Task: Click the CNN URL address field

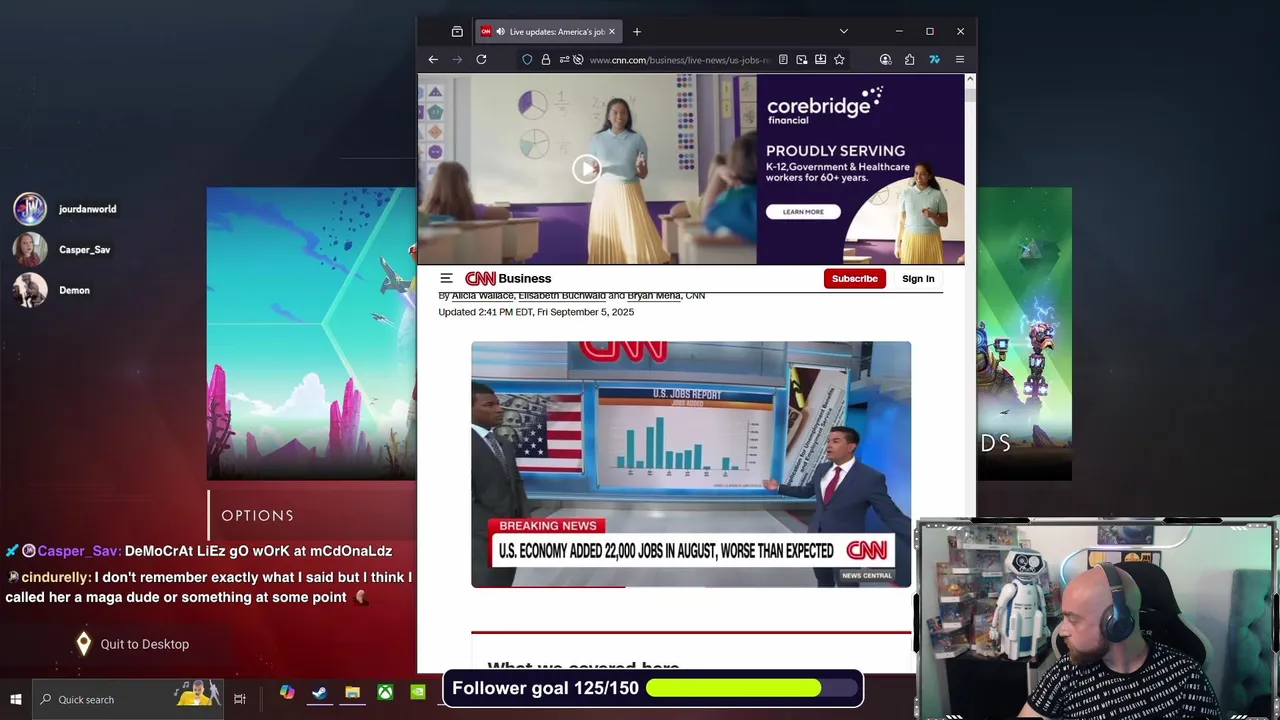Action: pos(678,60)
